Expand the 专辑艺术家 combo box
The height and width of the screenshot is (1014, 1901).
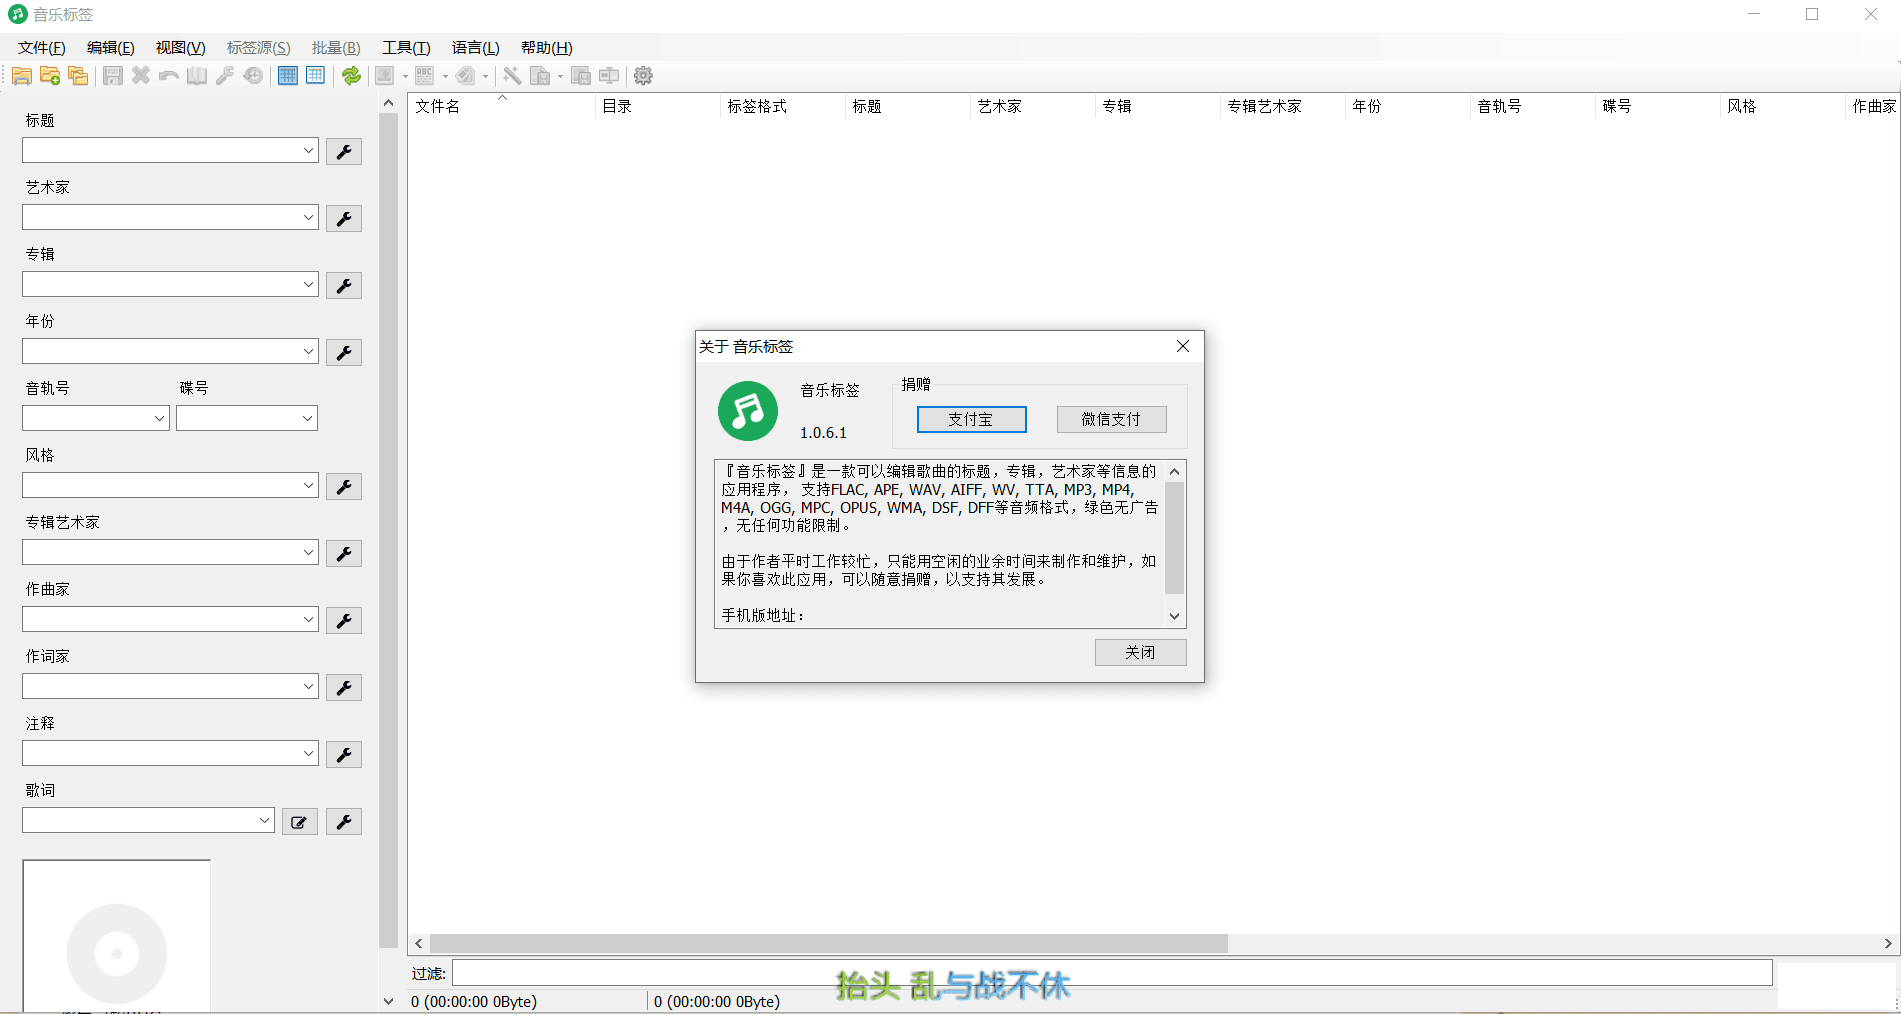click(308, 552)
